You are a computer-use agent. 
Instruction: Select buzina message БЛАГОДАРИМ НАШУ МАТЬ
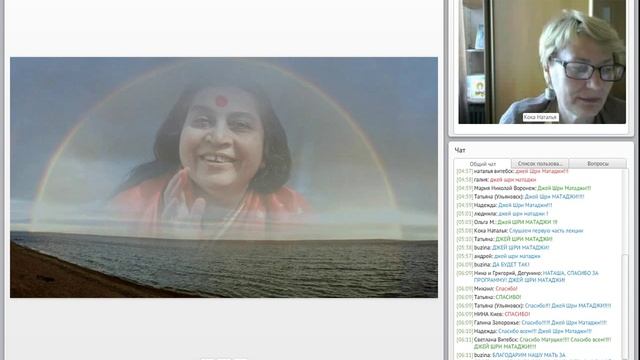[x=511, y=355]
